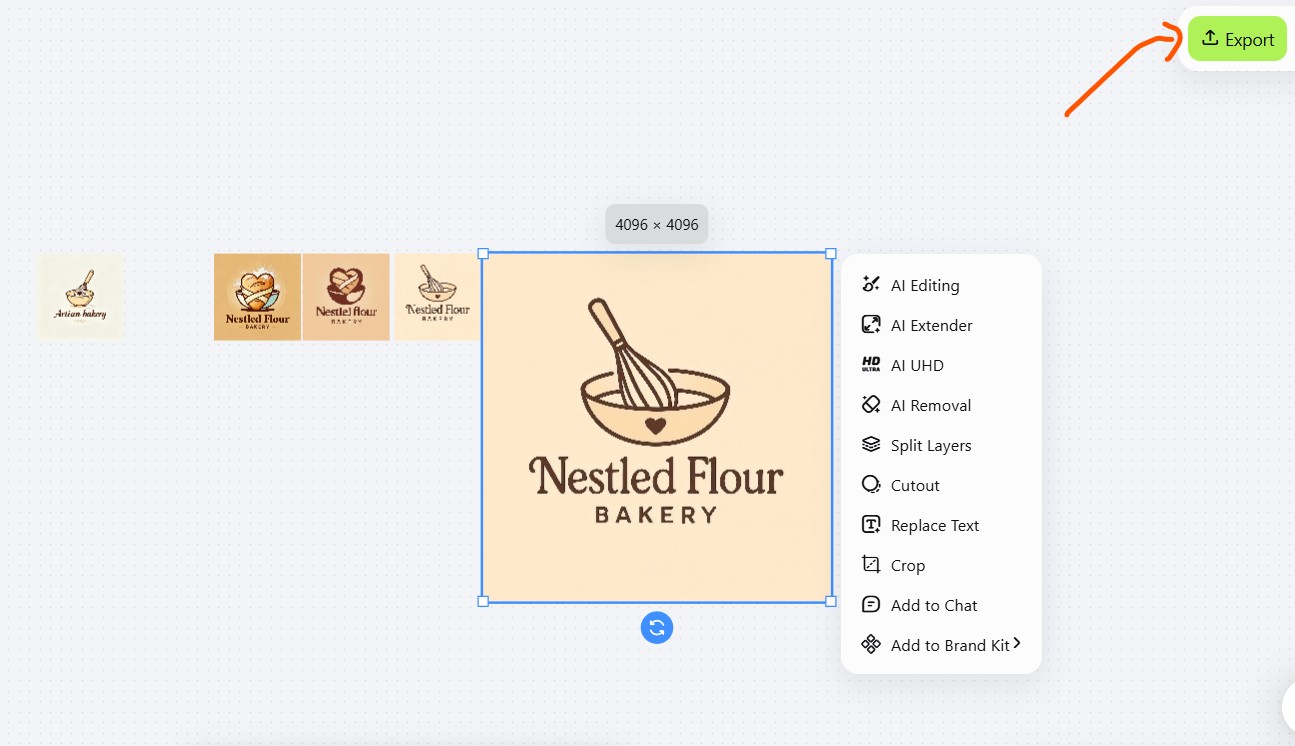Click the Replace Text icon
The width and height of the screenshot is (1295, 746).
871,525
